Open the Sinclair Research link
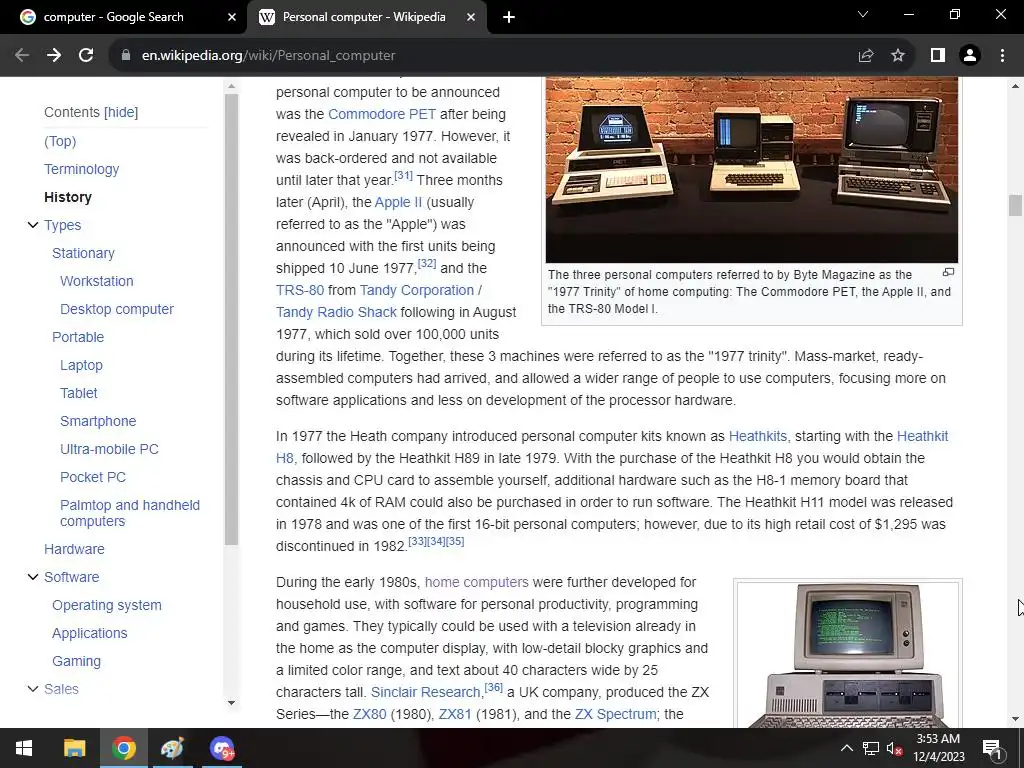 click(426, 692)
